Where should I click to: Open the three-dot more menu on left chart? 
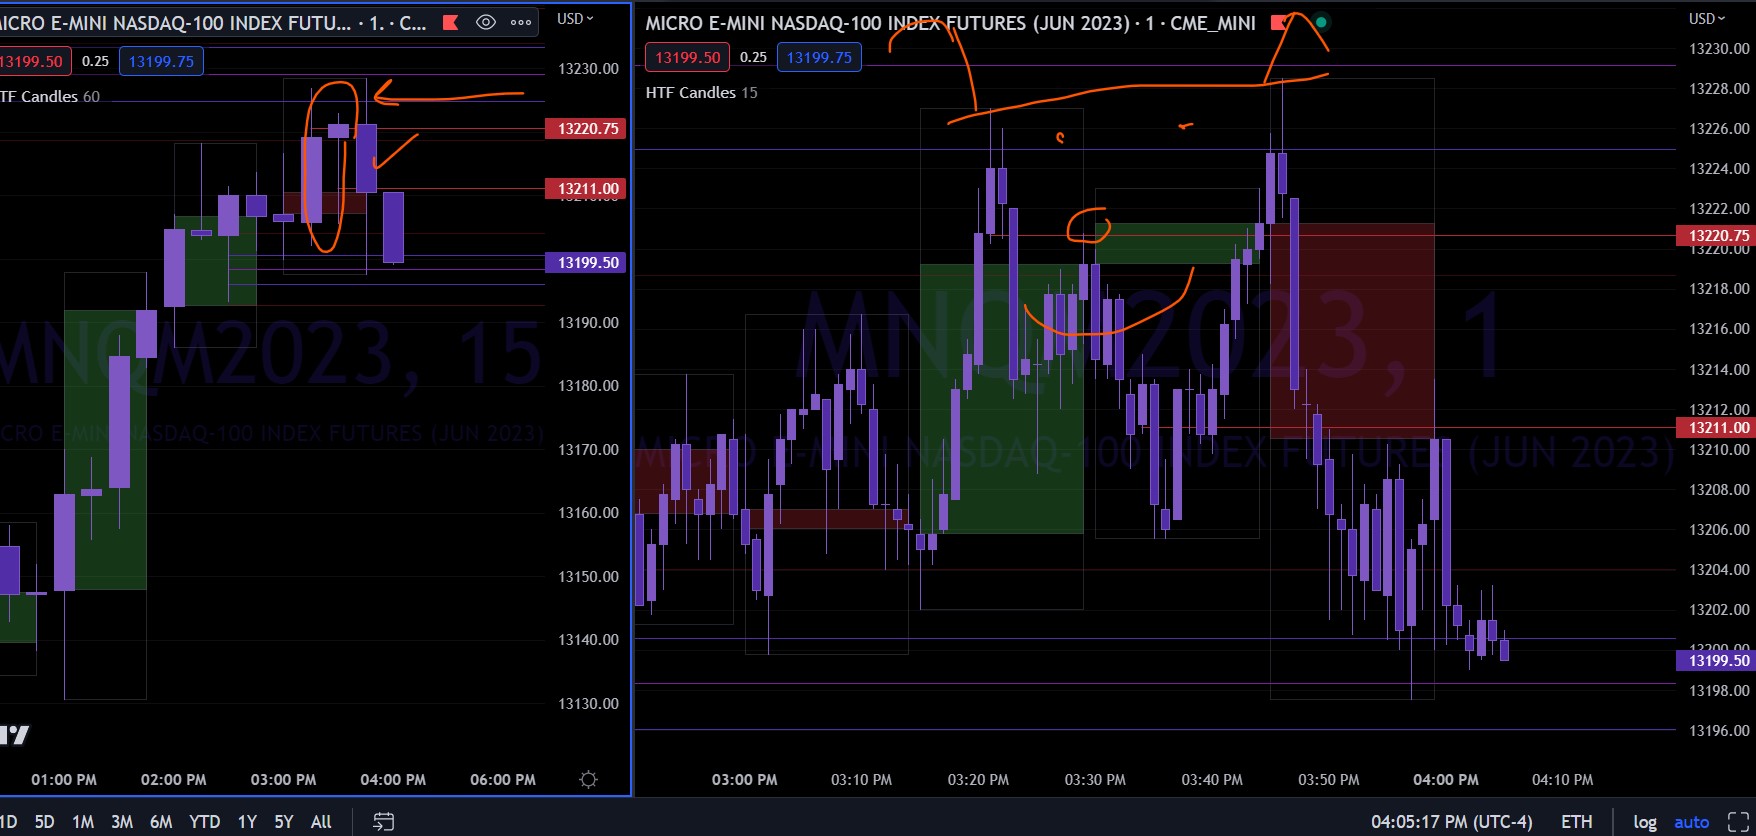(x=521, y=22)
